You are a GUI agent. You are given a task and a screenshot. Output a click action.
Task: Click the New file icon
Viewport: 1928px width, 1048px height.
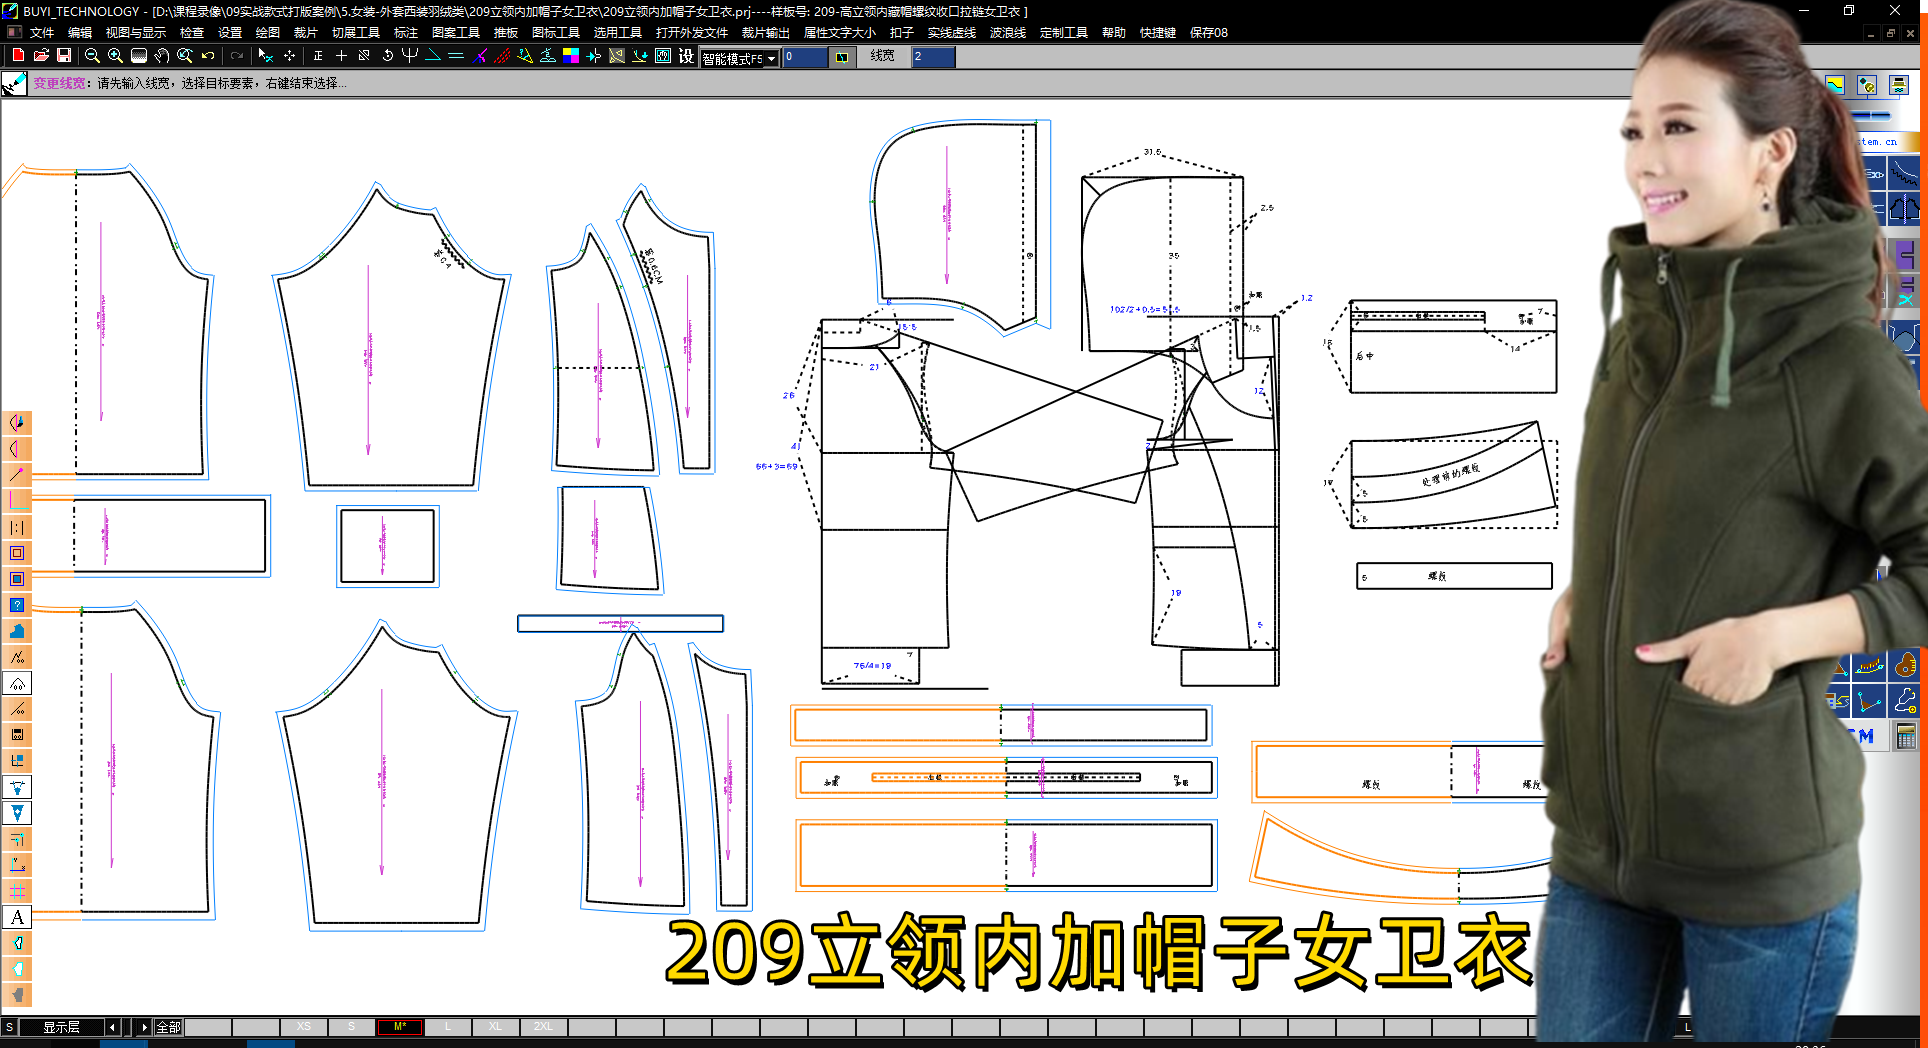pos(18,56)
